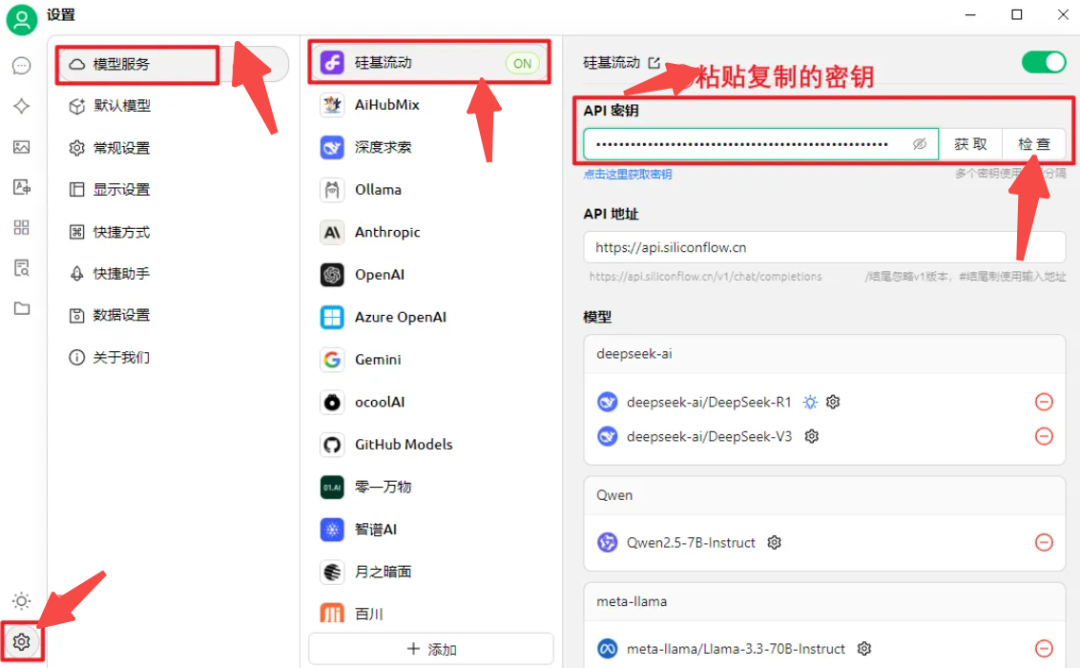Click the 检查 API key button

point(1034,144)
